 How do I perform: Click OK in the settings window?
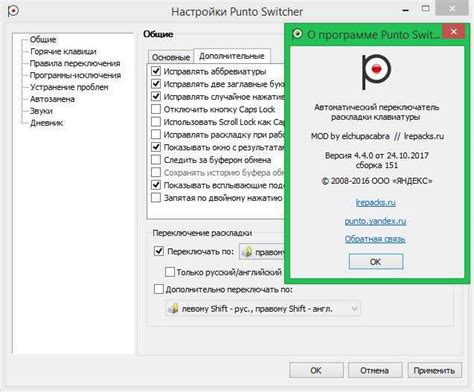point(316,370)
